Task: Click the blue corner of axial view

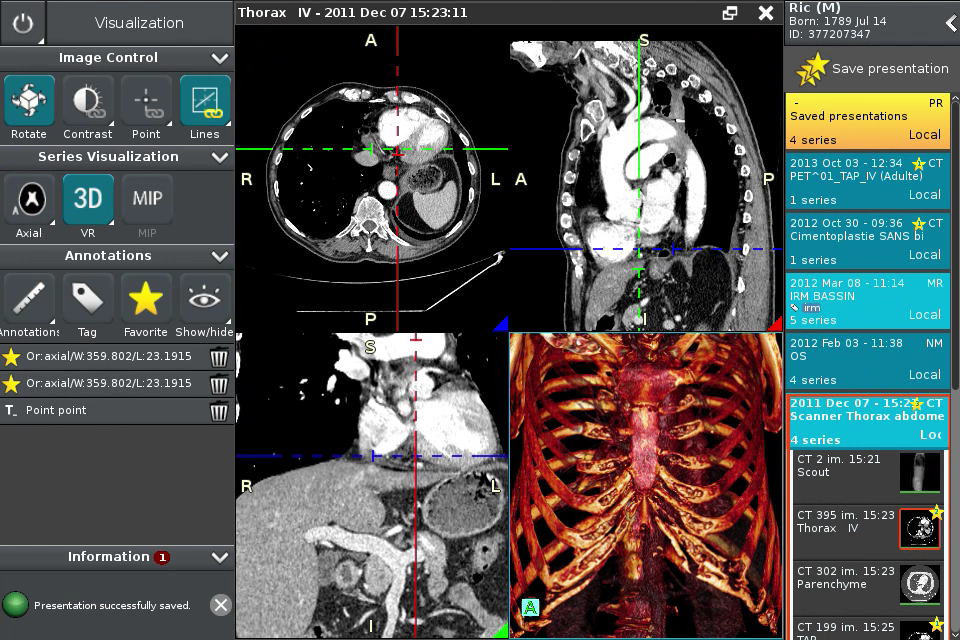Action: (x=502, y=324)
